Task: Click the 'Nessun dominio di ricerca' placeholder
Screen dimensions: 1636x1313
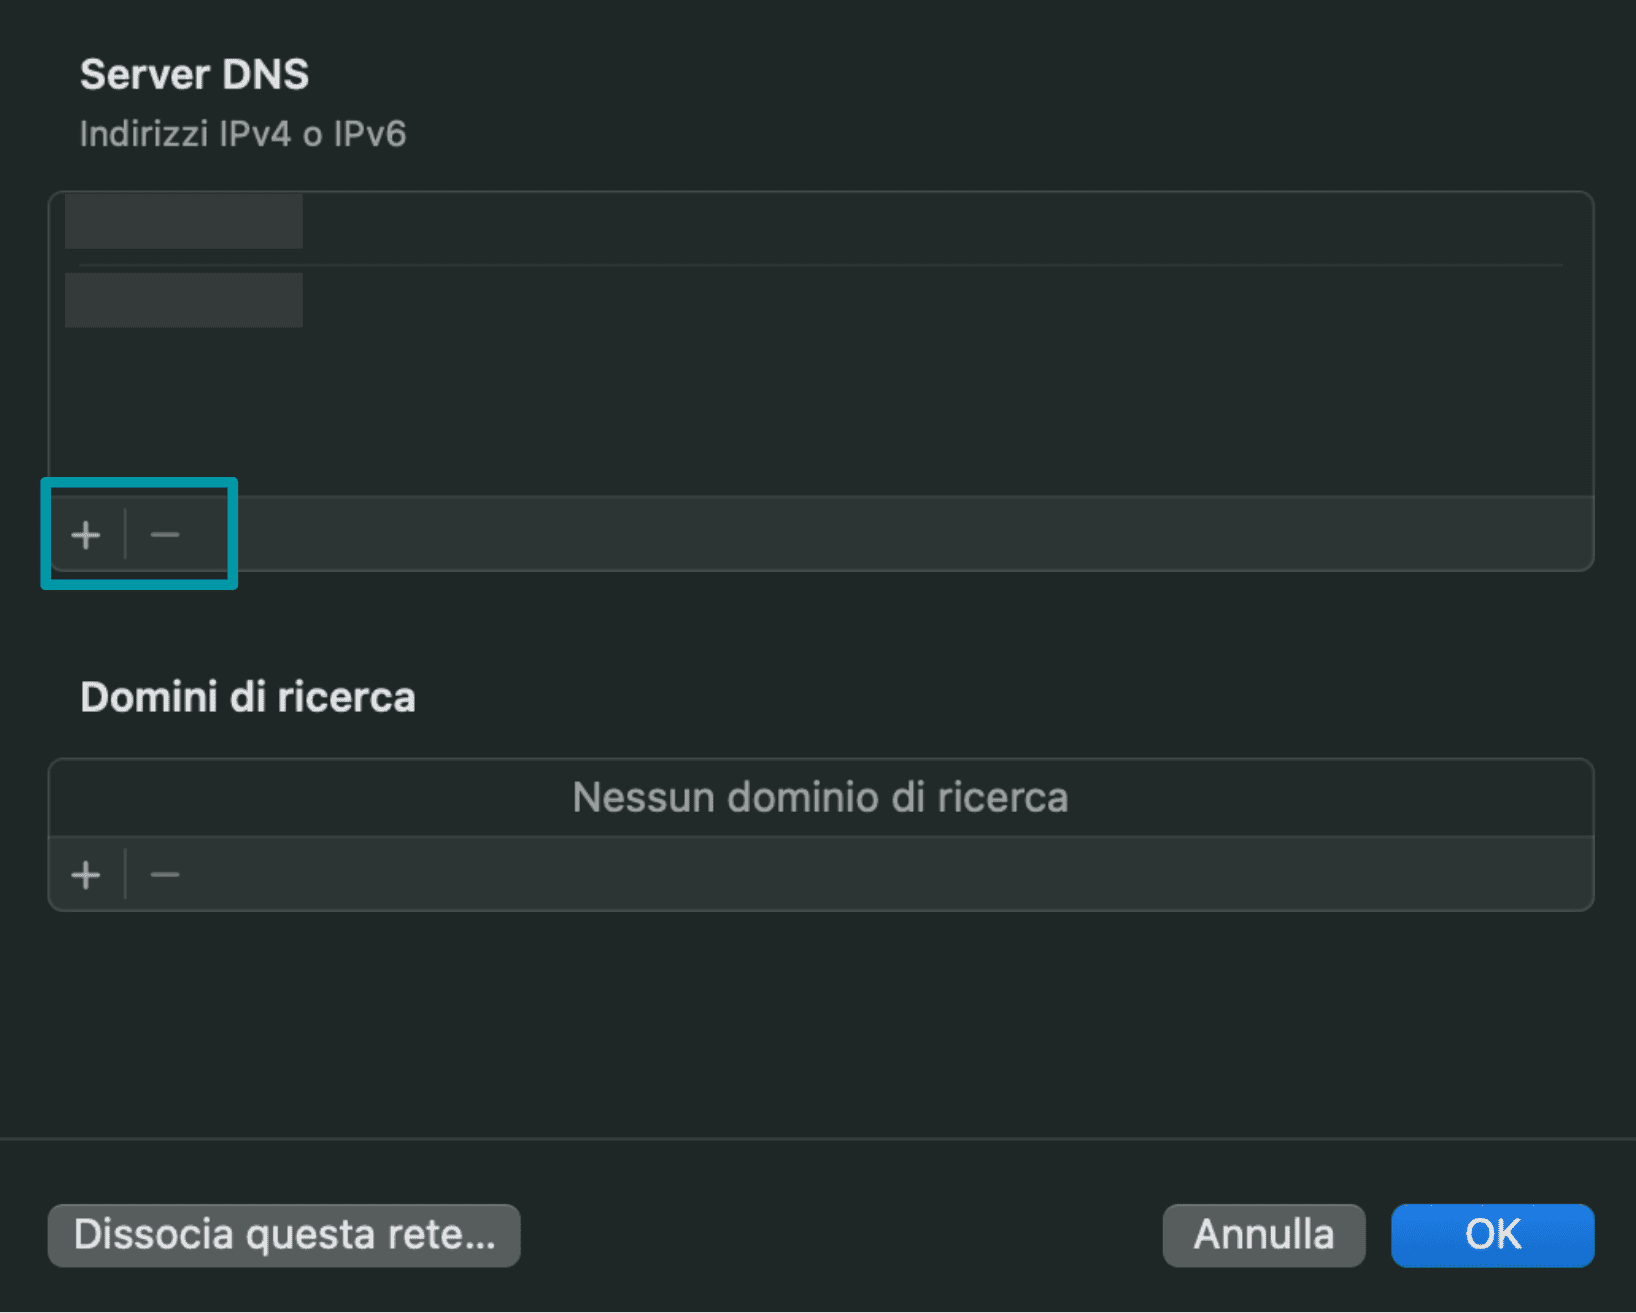Action: [820, 798]
